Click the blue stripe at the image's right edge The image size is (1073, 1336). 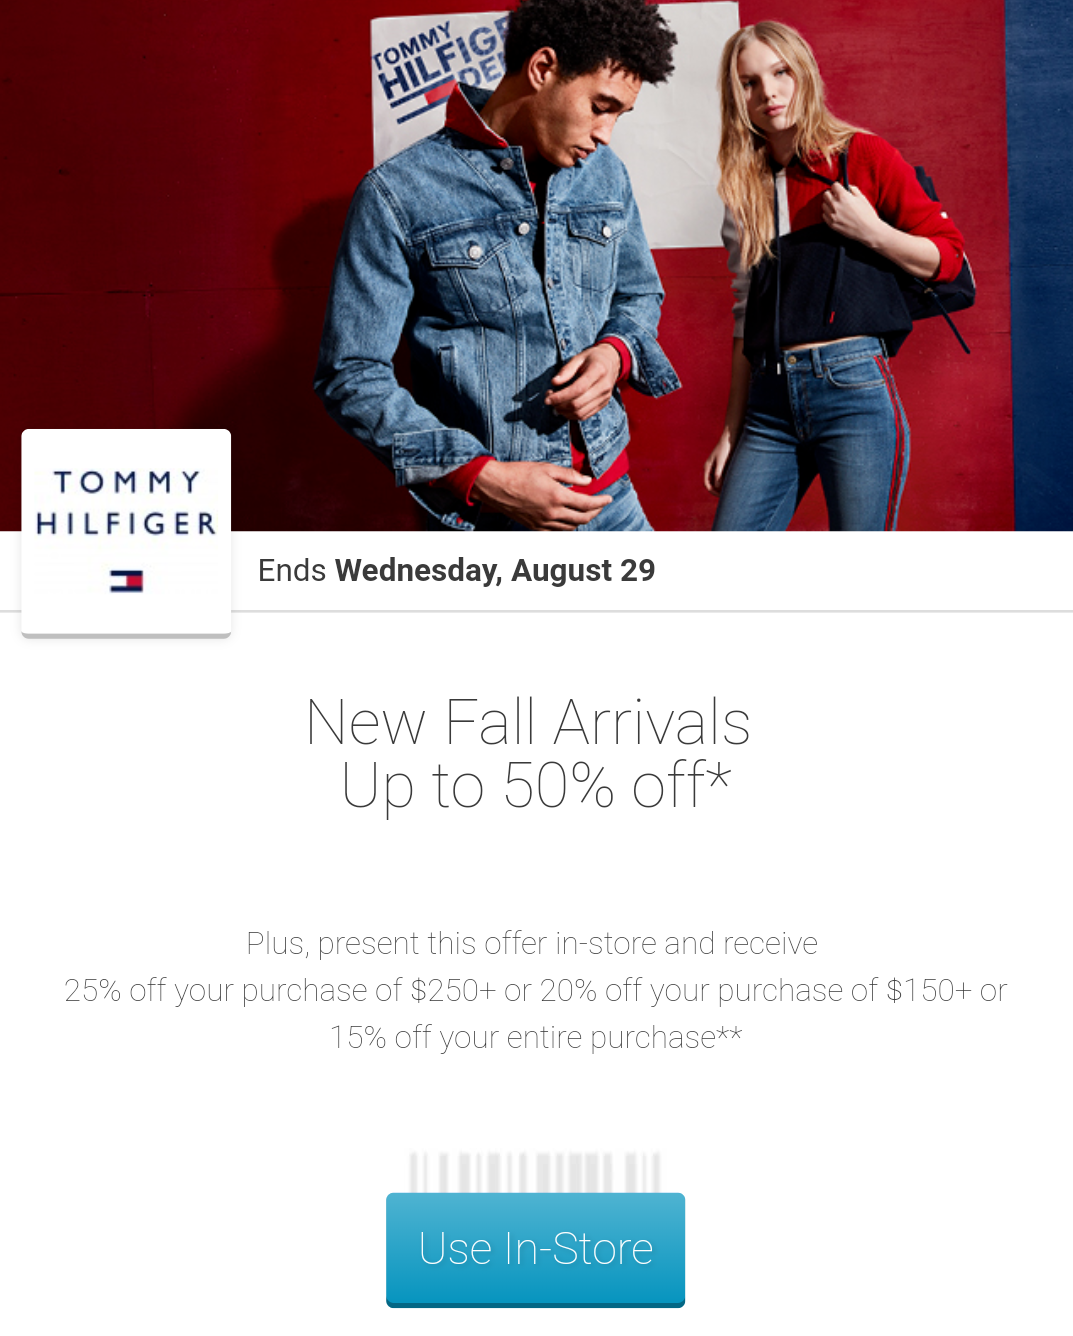click(1040, 265)
